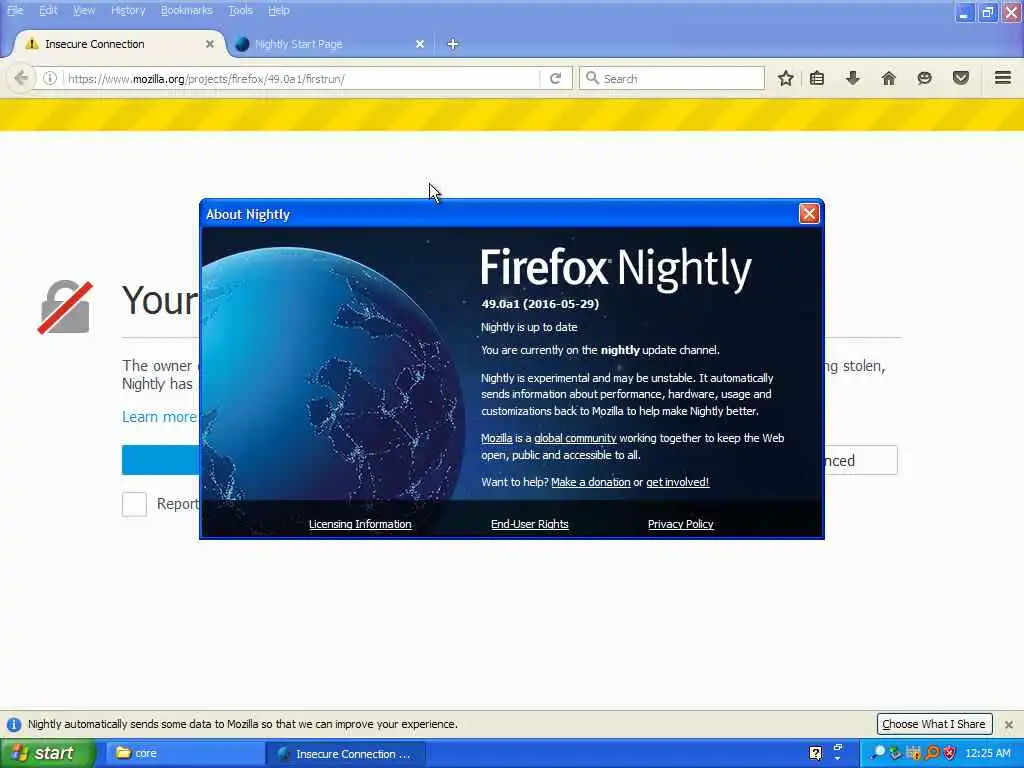Bookmark this page with the star icon
This screenshot has width=1024, height=768.
point(786,78)
